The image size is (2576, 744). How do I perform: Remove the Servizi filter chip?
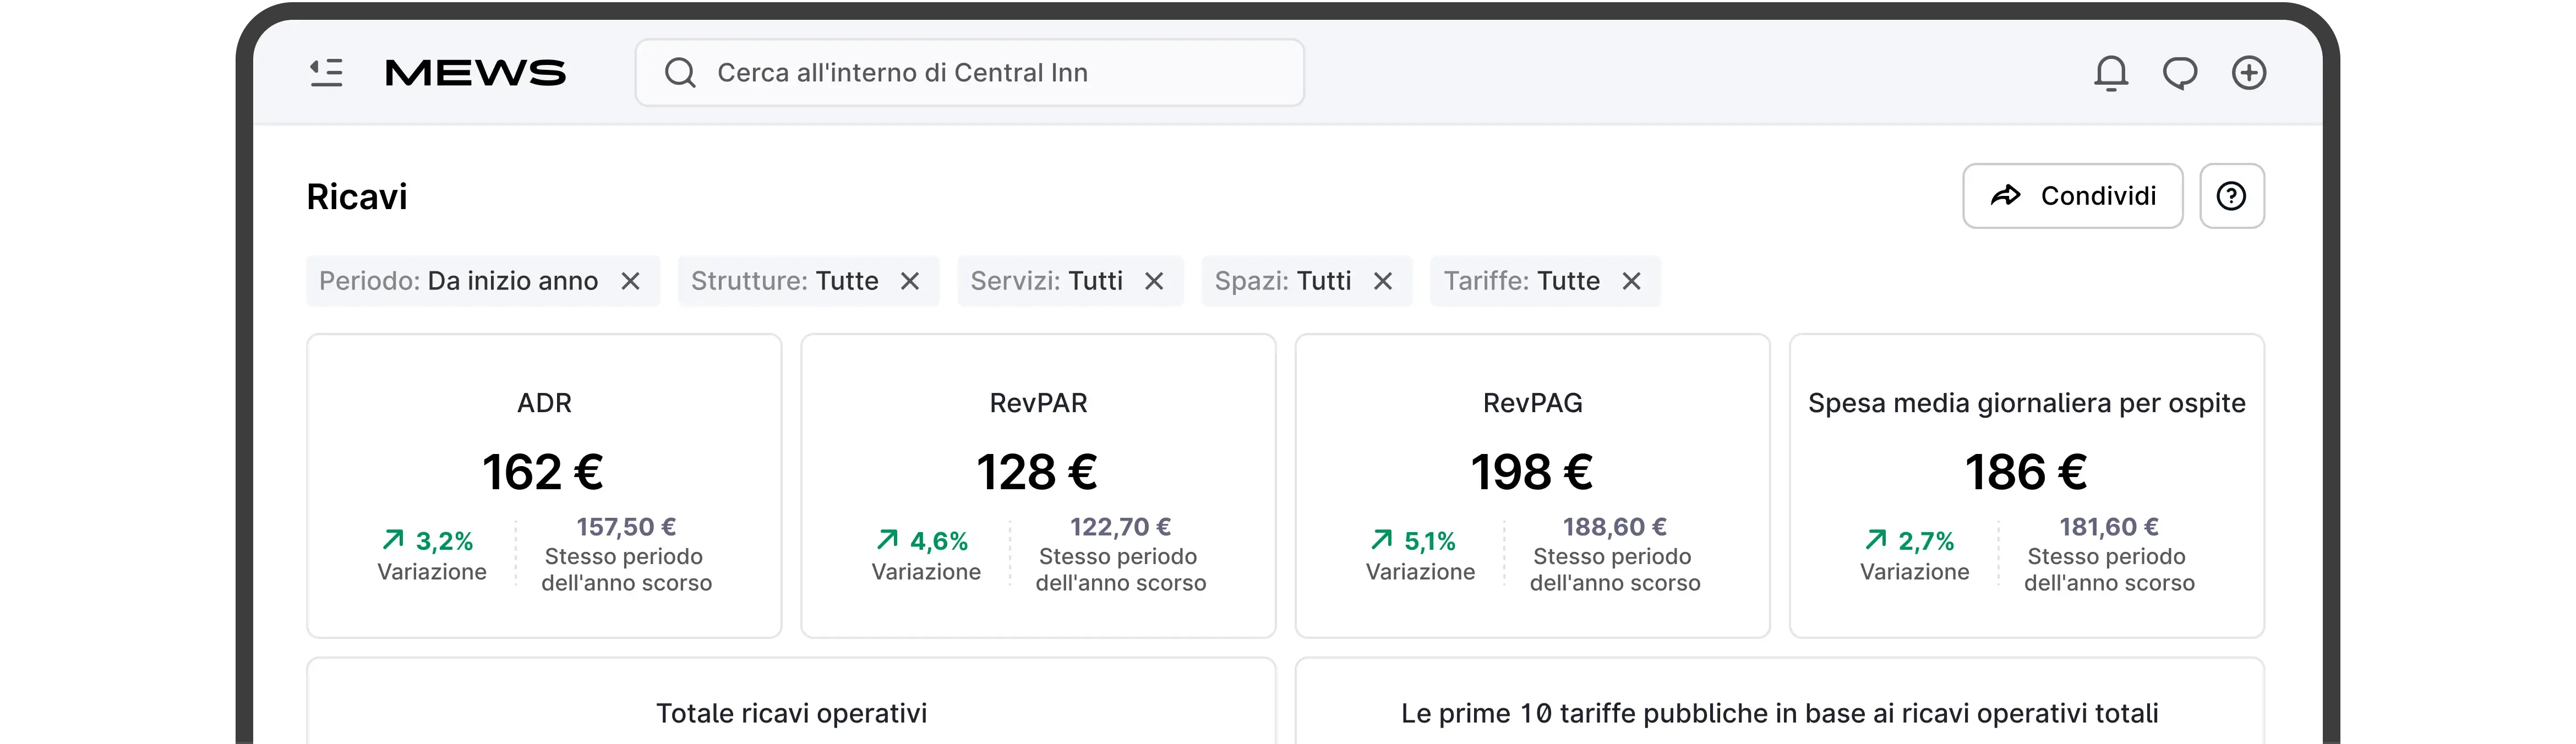pyautogui.click(x=1154, y=281)
